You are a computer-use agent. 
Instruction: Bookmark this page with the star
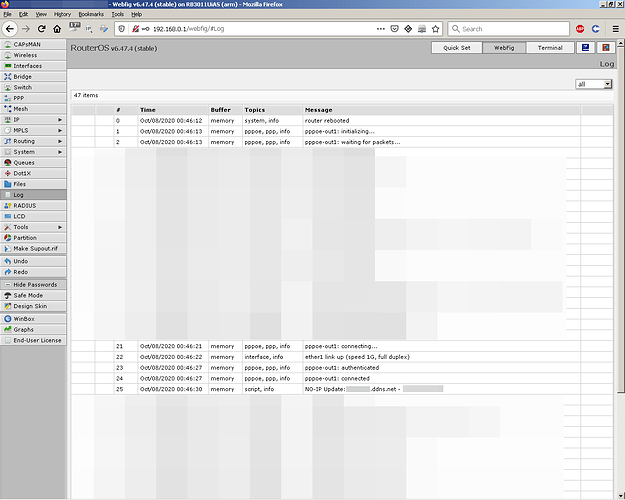click(435, 29)
